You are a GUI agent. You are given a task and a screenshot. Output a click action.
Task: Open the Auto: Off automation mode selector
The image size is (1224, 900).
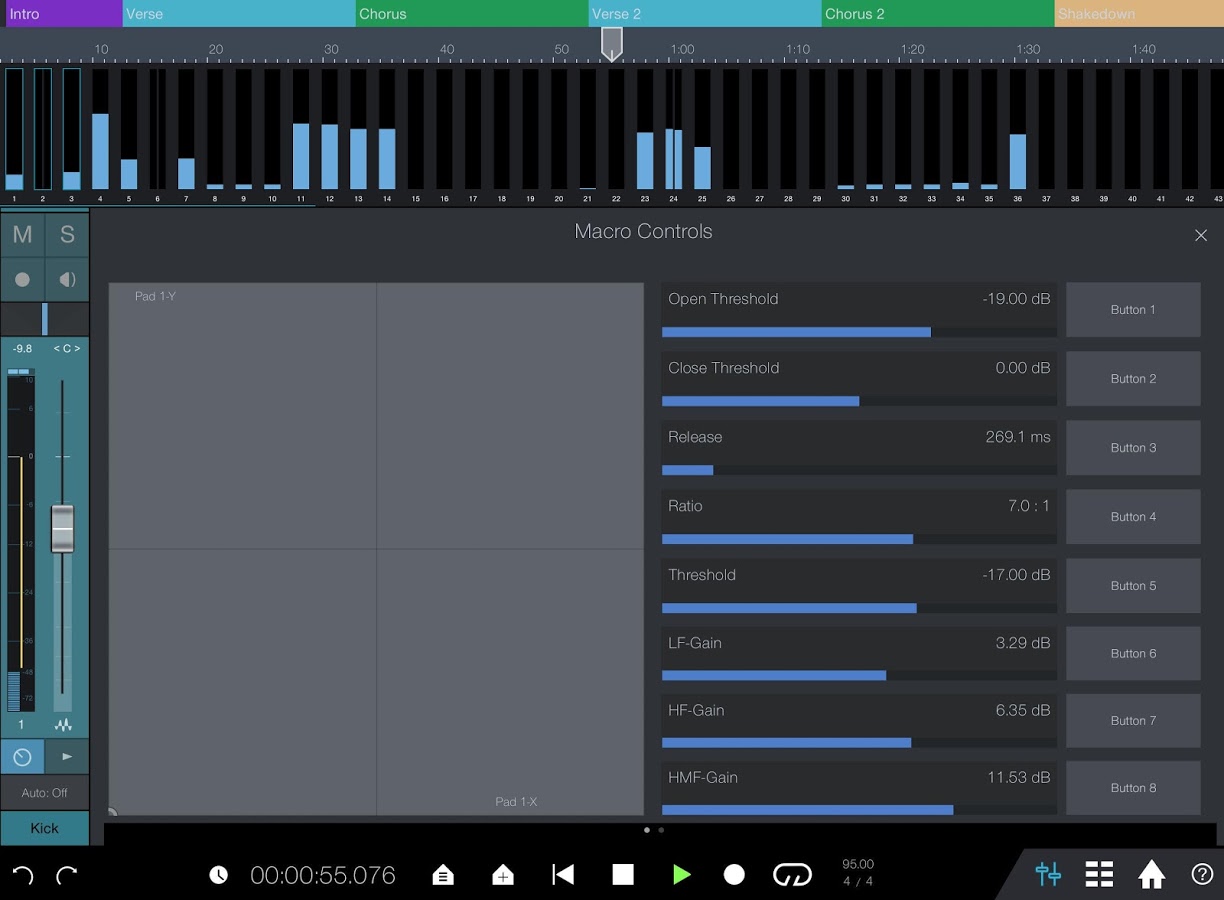coord(45,792)
